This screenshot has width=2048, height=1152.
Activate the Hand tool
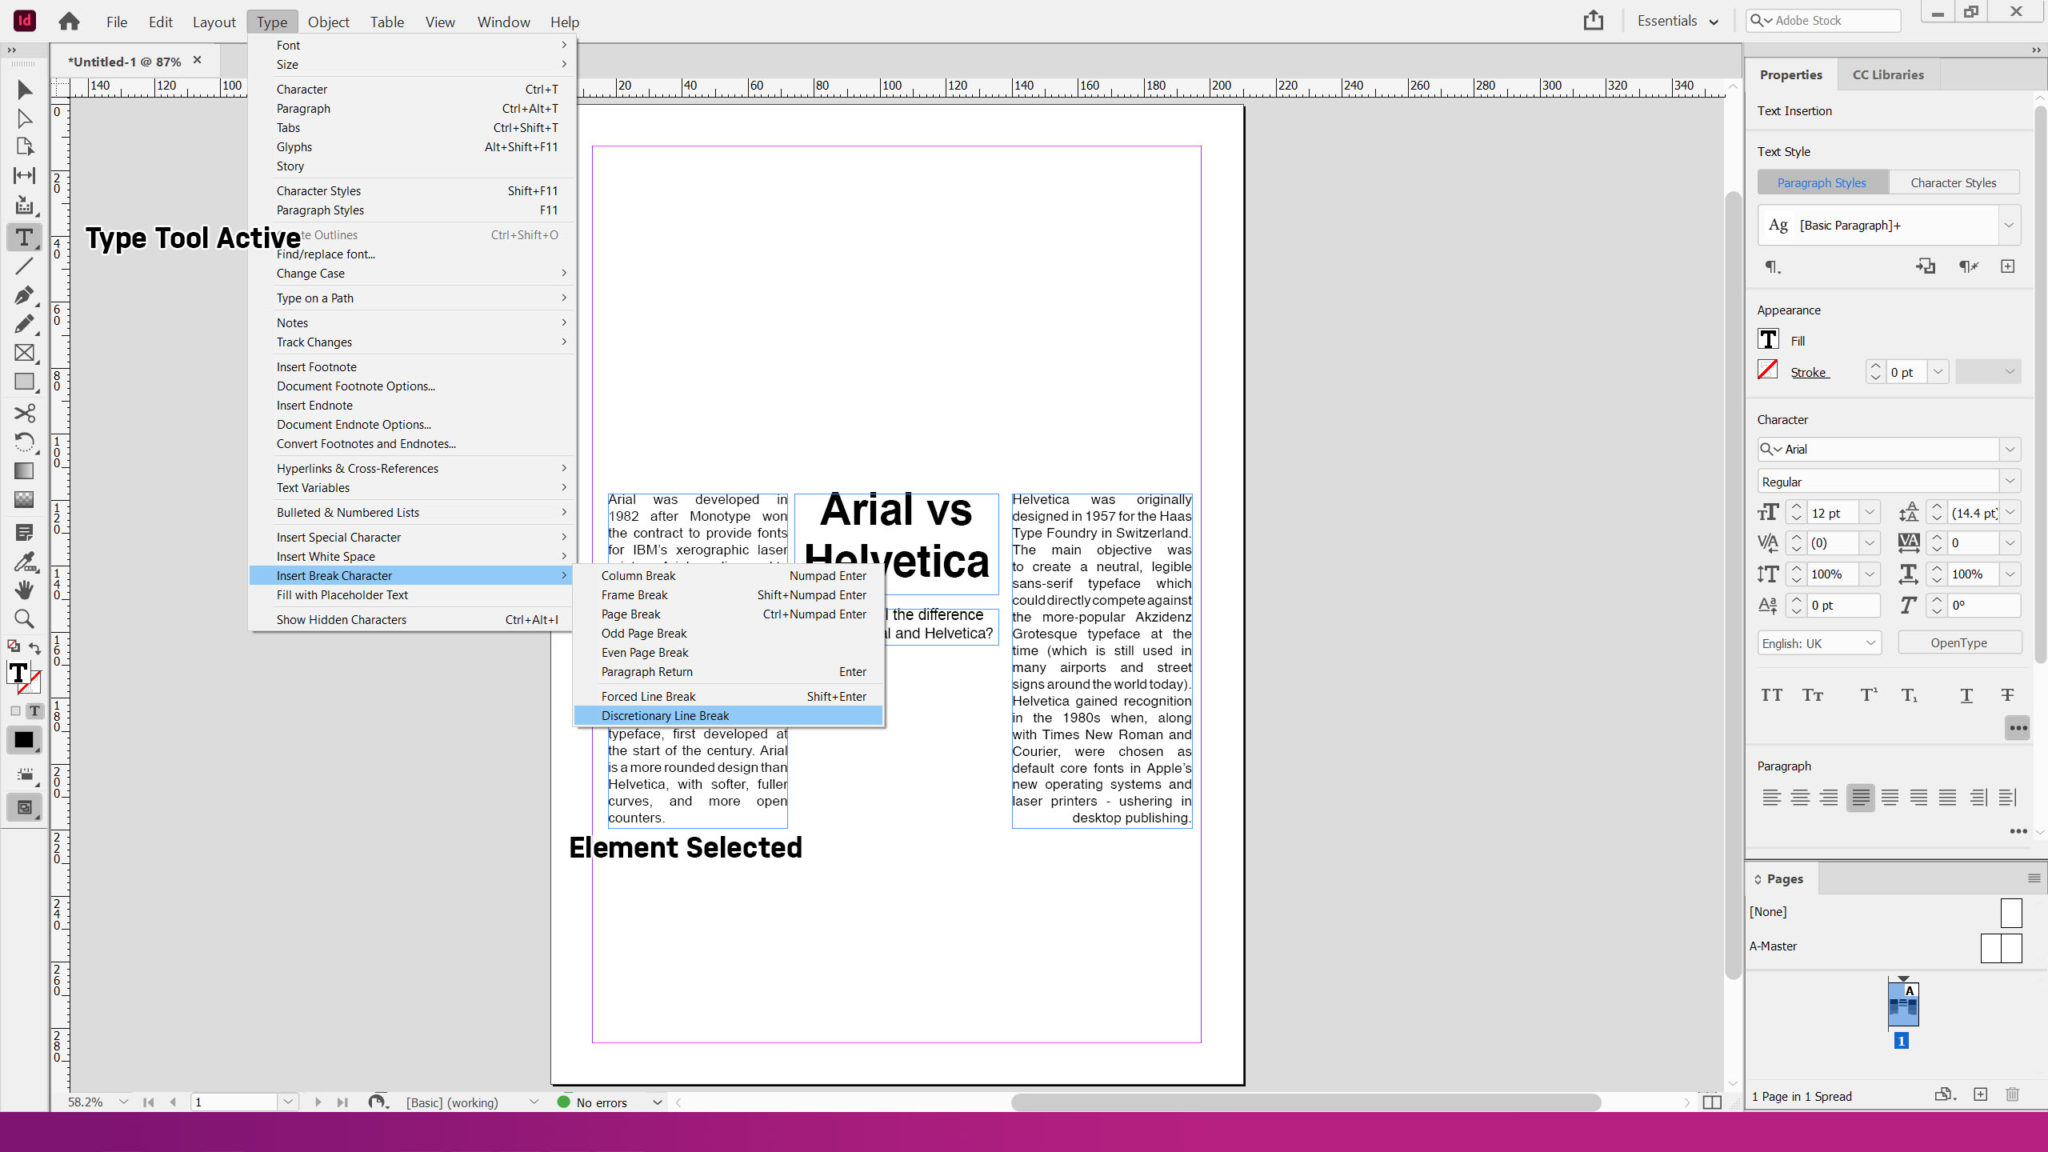pos(24,590)
